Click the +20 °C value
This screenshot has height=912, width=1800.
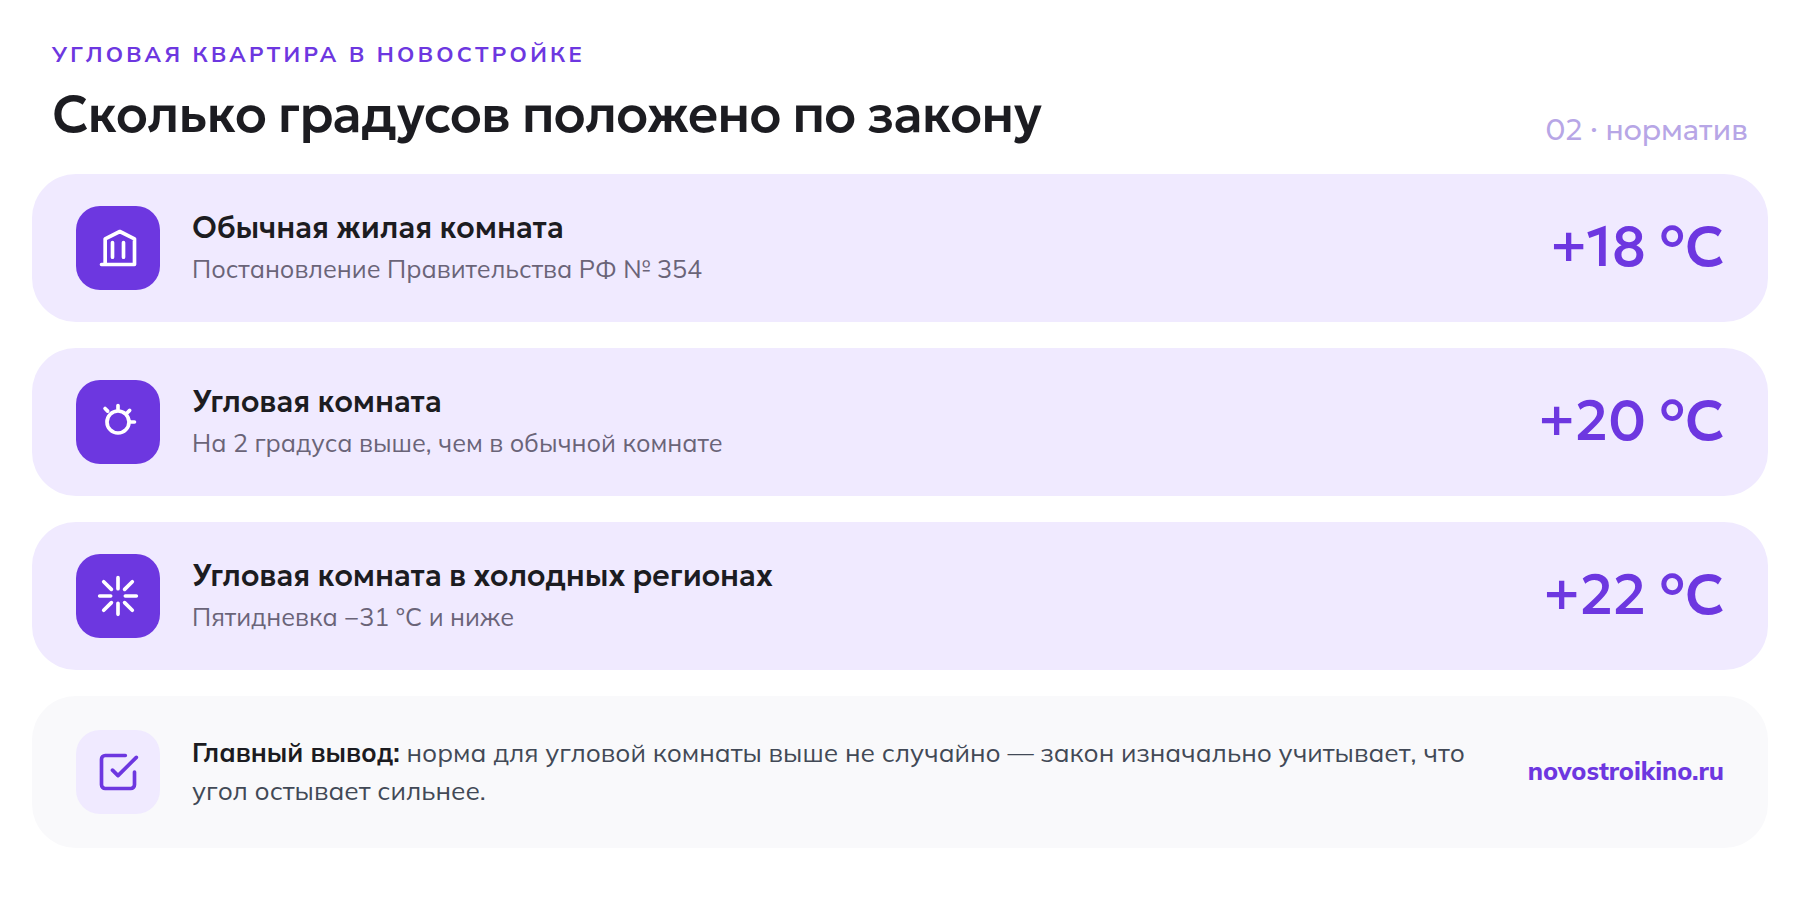click(x=1631, y=421)
